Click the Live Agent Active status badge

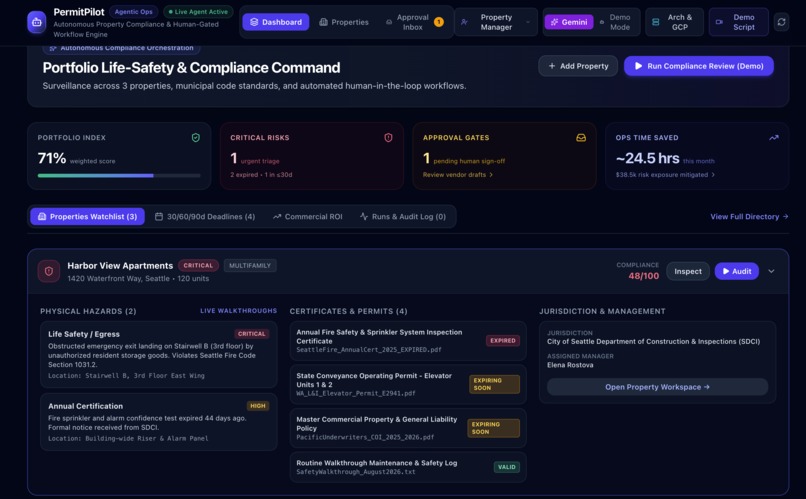point(198,12)
